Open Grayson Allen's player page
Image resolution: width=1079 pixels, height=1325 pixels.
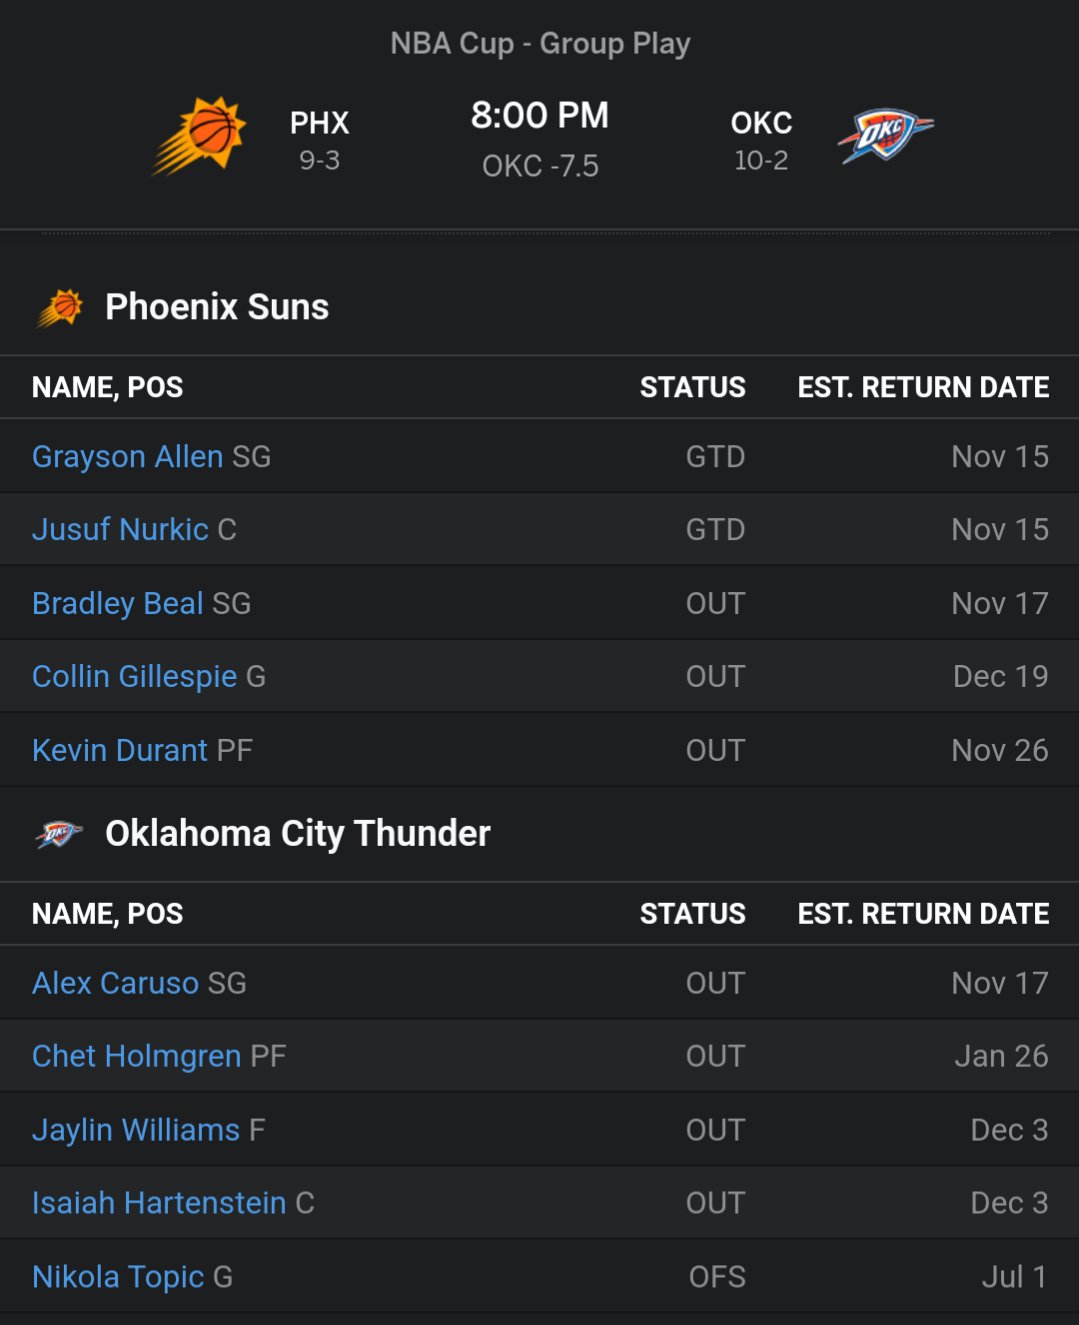127,457
